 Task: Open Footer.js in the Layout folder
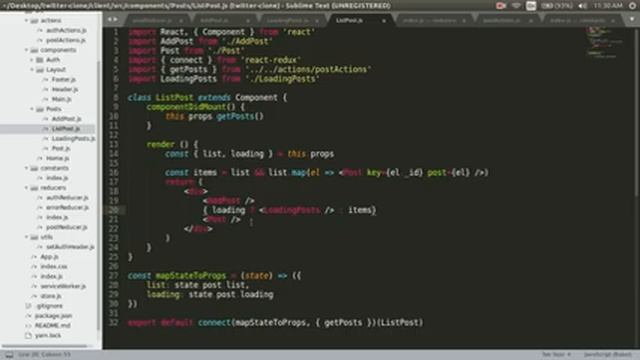64,79
